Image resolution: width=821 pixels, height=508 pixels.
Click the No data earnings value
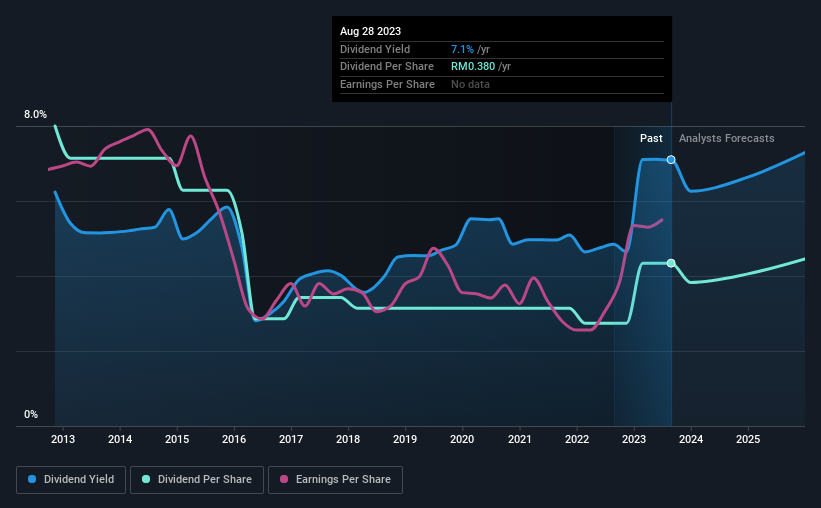(x=470, y=84)
